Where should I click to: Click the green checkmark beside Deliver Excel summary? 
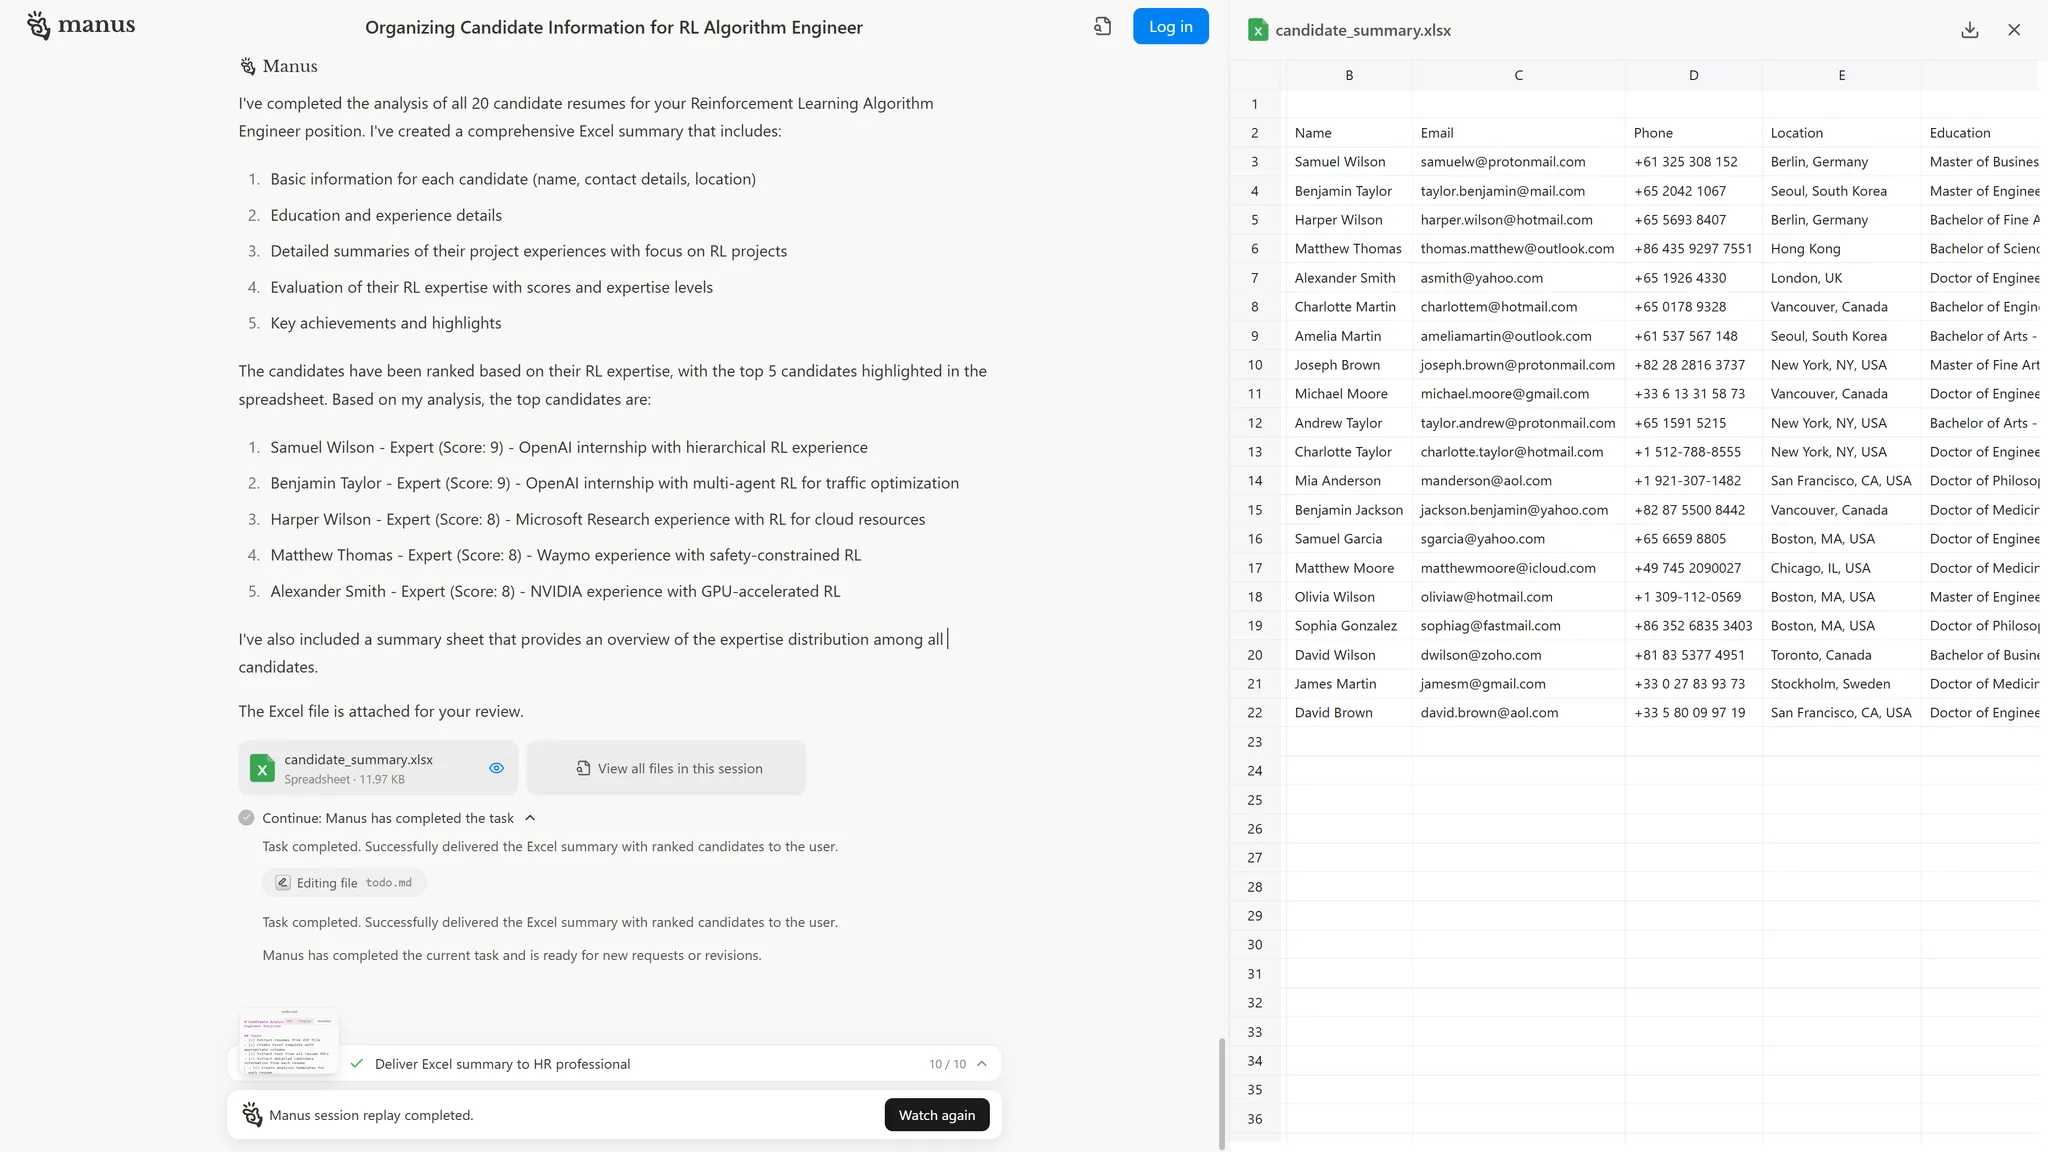[x=357, y=1064]
